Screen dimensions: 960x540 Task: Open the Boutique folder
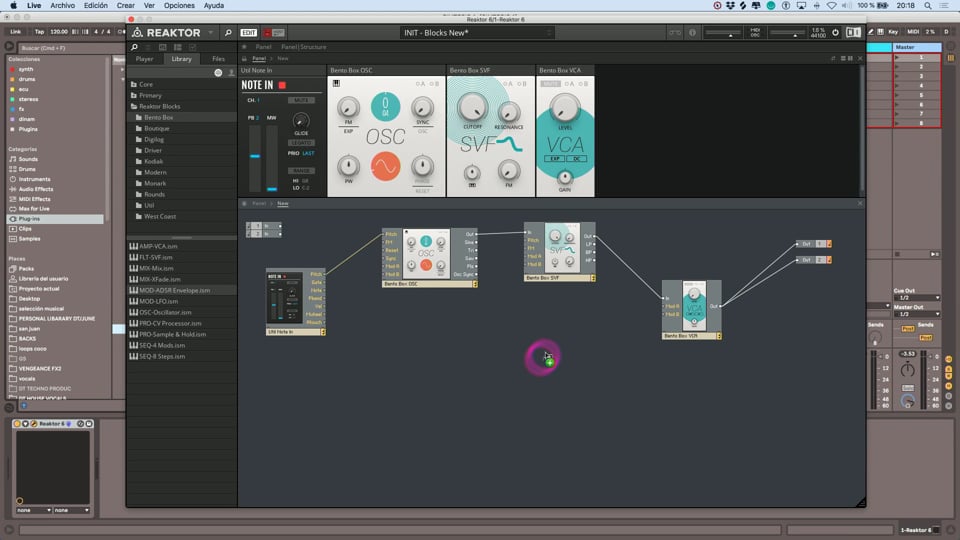pos(157,128)
